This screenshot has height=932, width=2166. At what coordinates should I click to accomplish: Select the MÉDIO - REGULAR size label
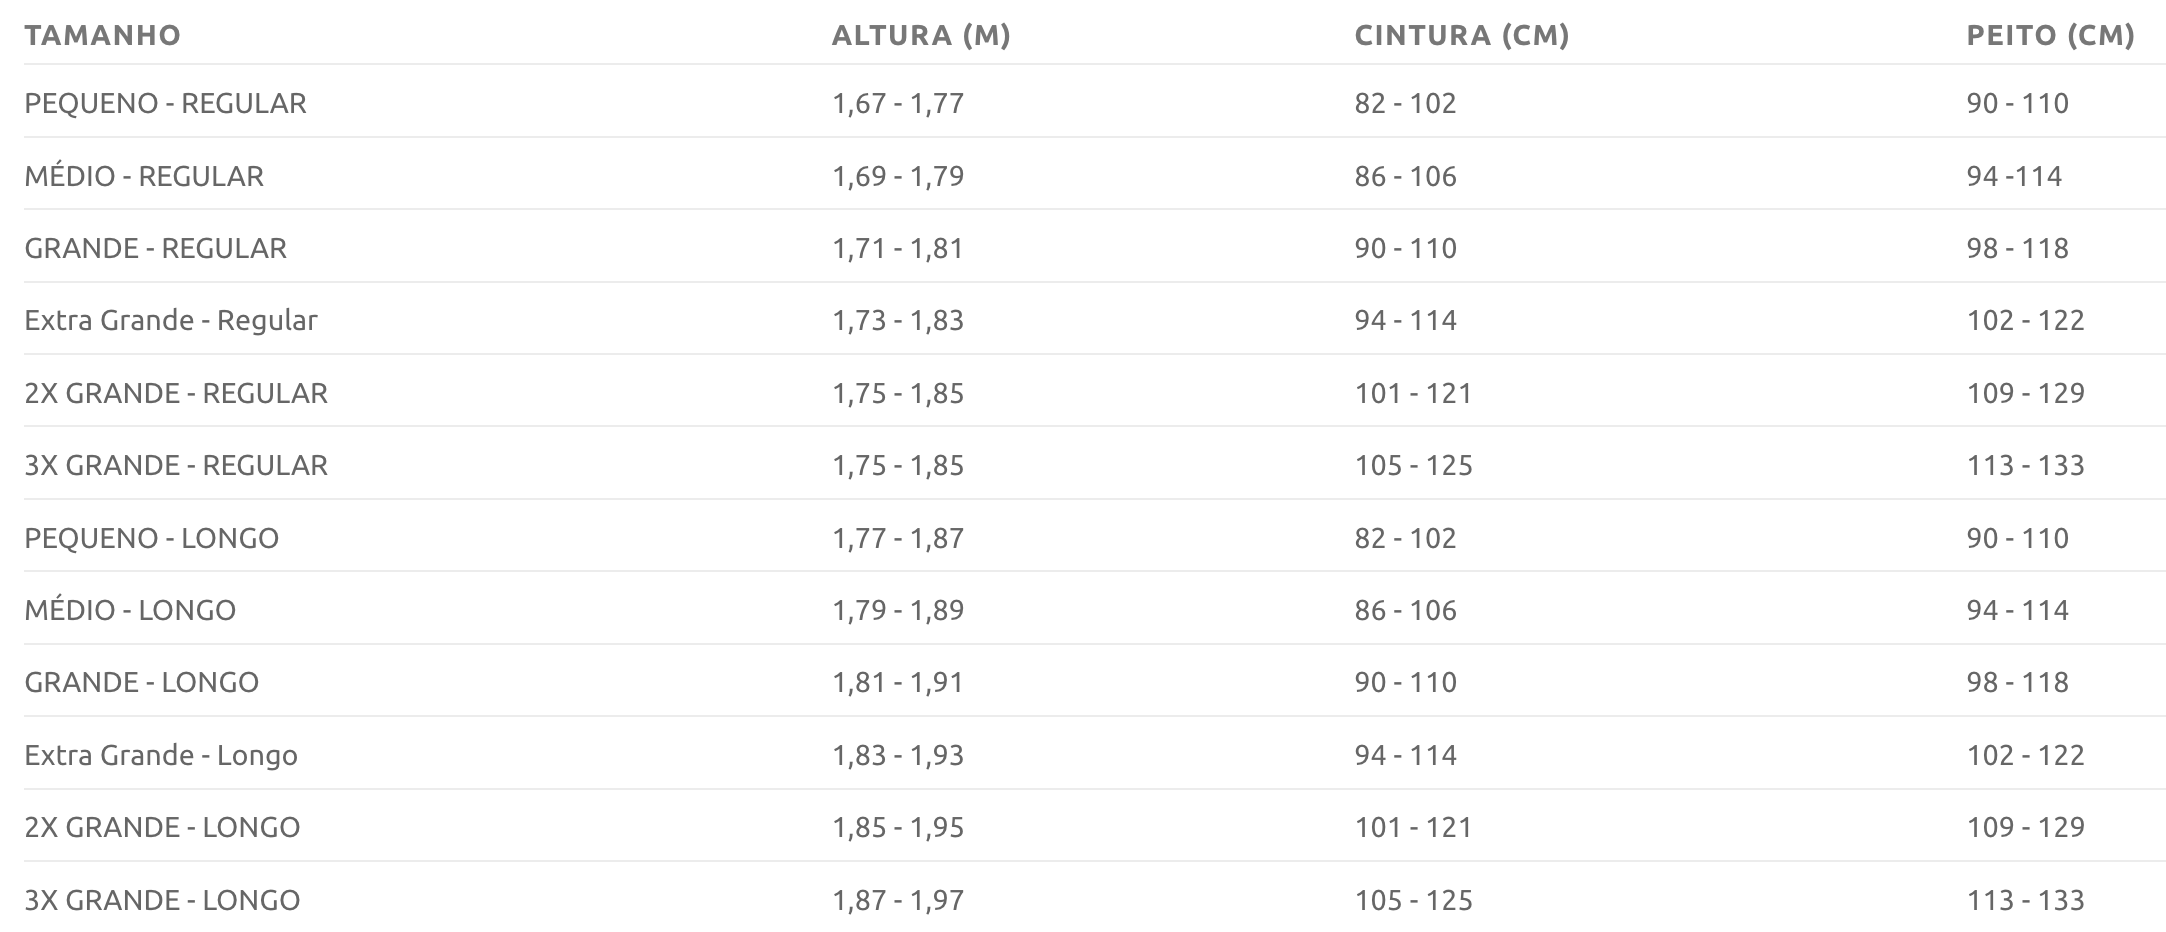[144, 176]
